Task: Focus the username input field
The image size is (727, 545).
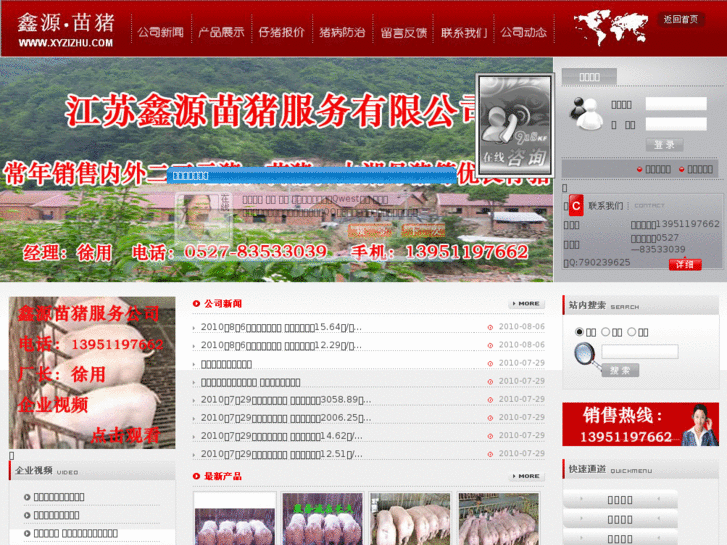Action: (x=676, y=103)
